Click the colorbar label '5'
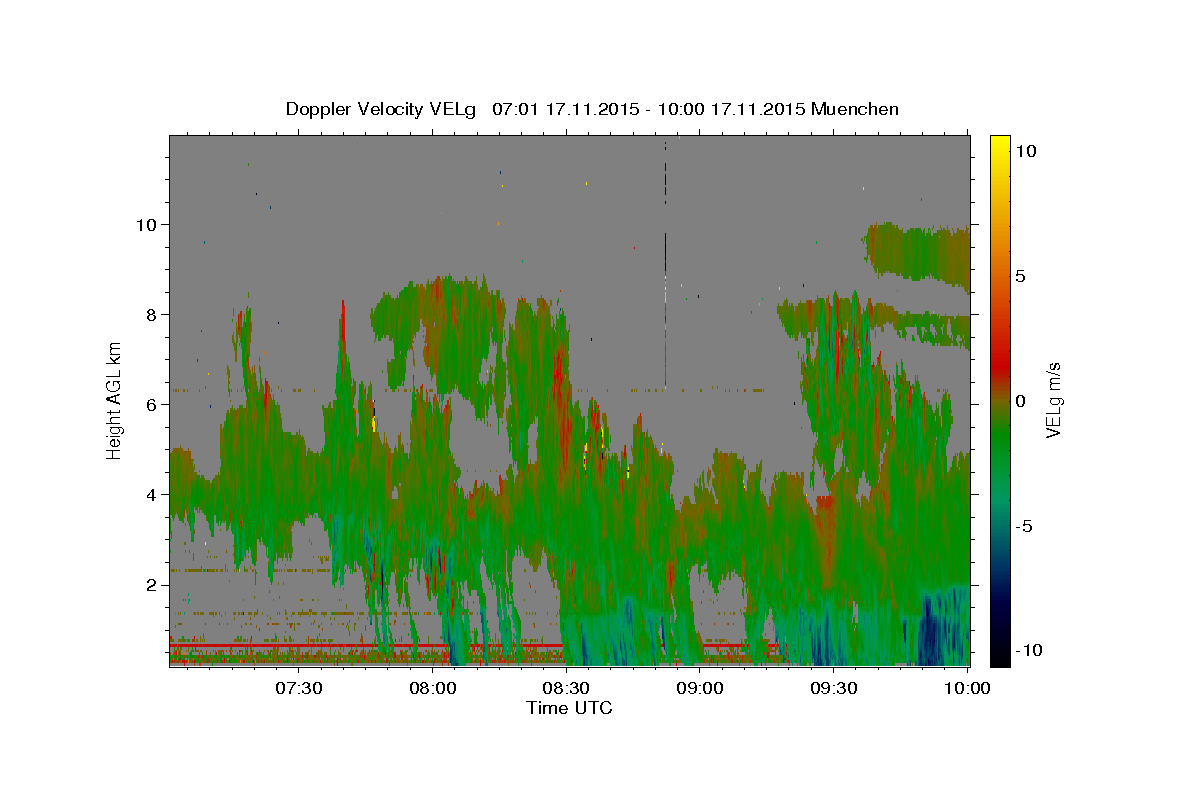The image size is (1200, 800). pyautogui.click(x=1020, y=276)
